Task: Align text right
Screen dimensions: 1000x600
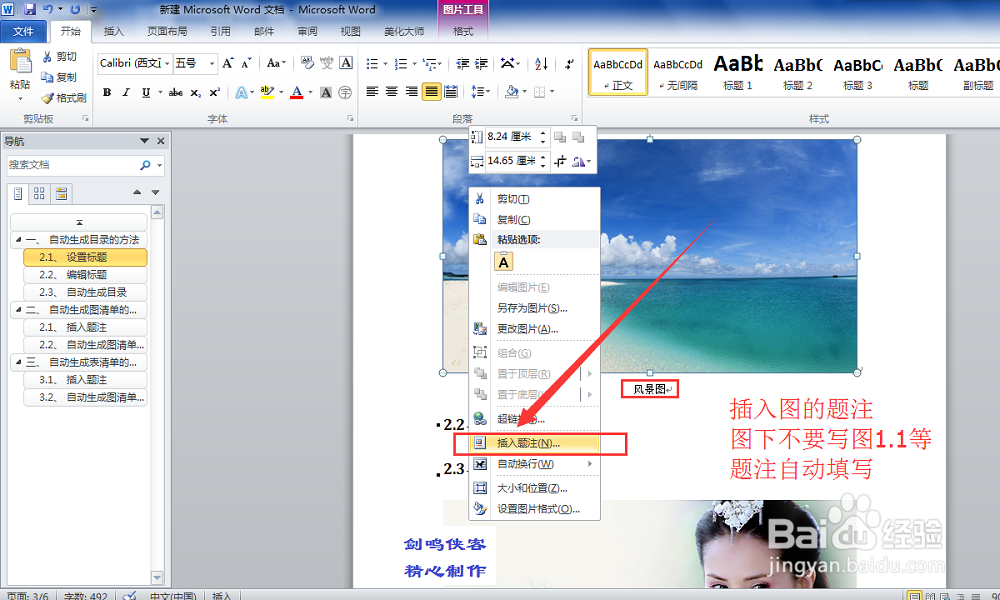Action: click(411, 92)
